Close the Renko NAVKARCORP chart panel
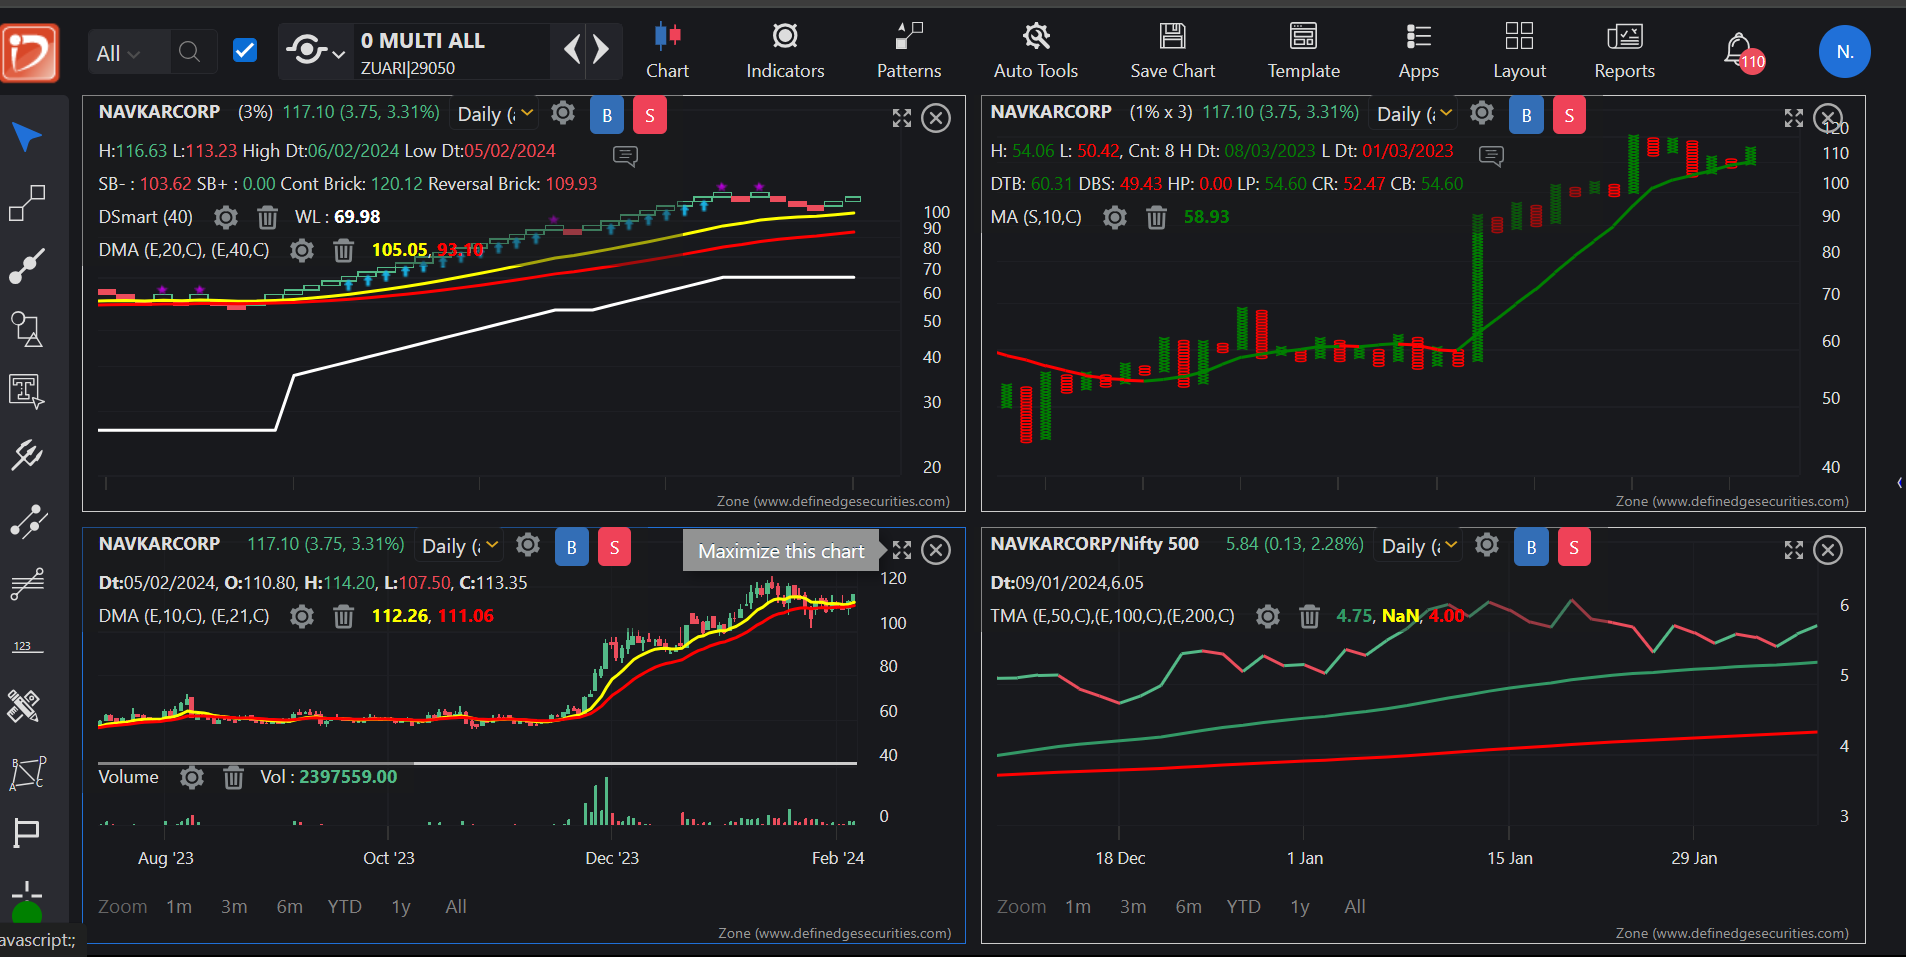Screen dimensions: 1906x957 (936, 118)
